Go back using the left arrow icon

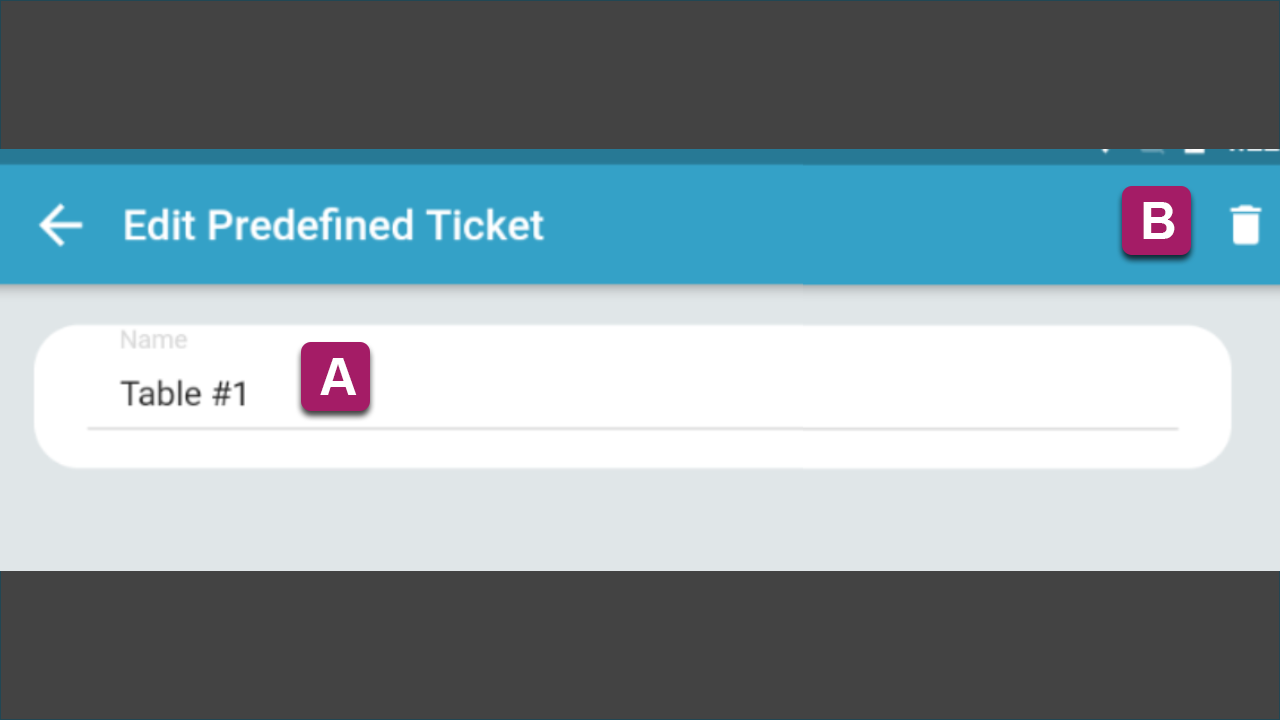click(60, 225)
